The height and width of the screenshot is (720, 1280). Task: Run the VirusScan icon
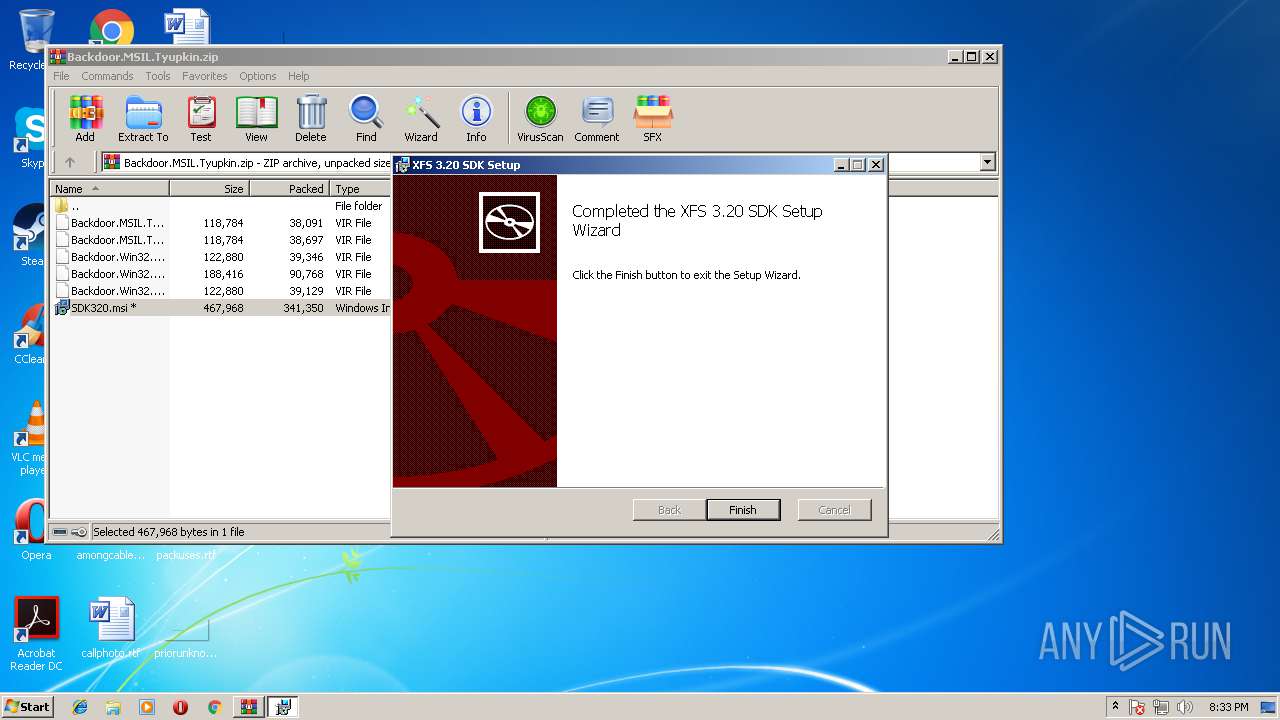coord(540,119)
